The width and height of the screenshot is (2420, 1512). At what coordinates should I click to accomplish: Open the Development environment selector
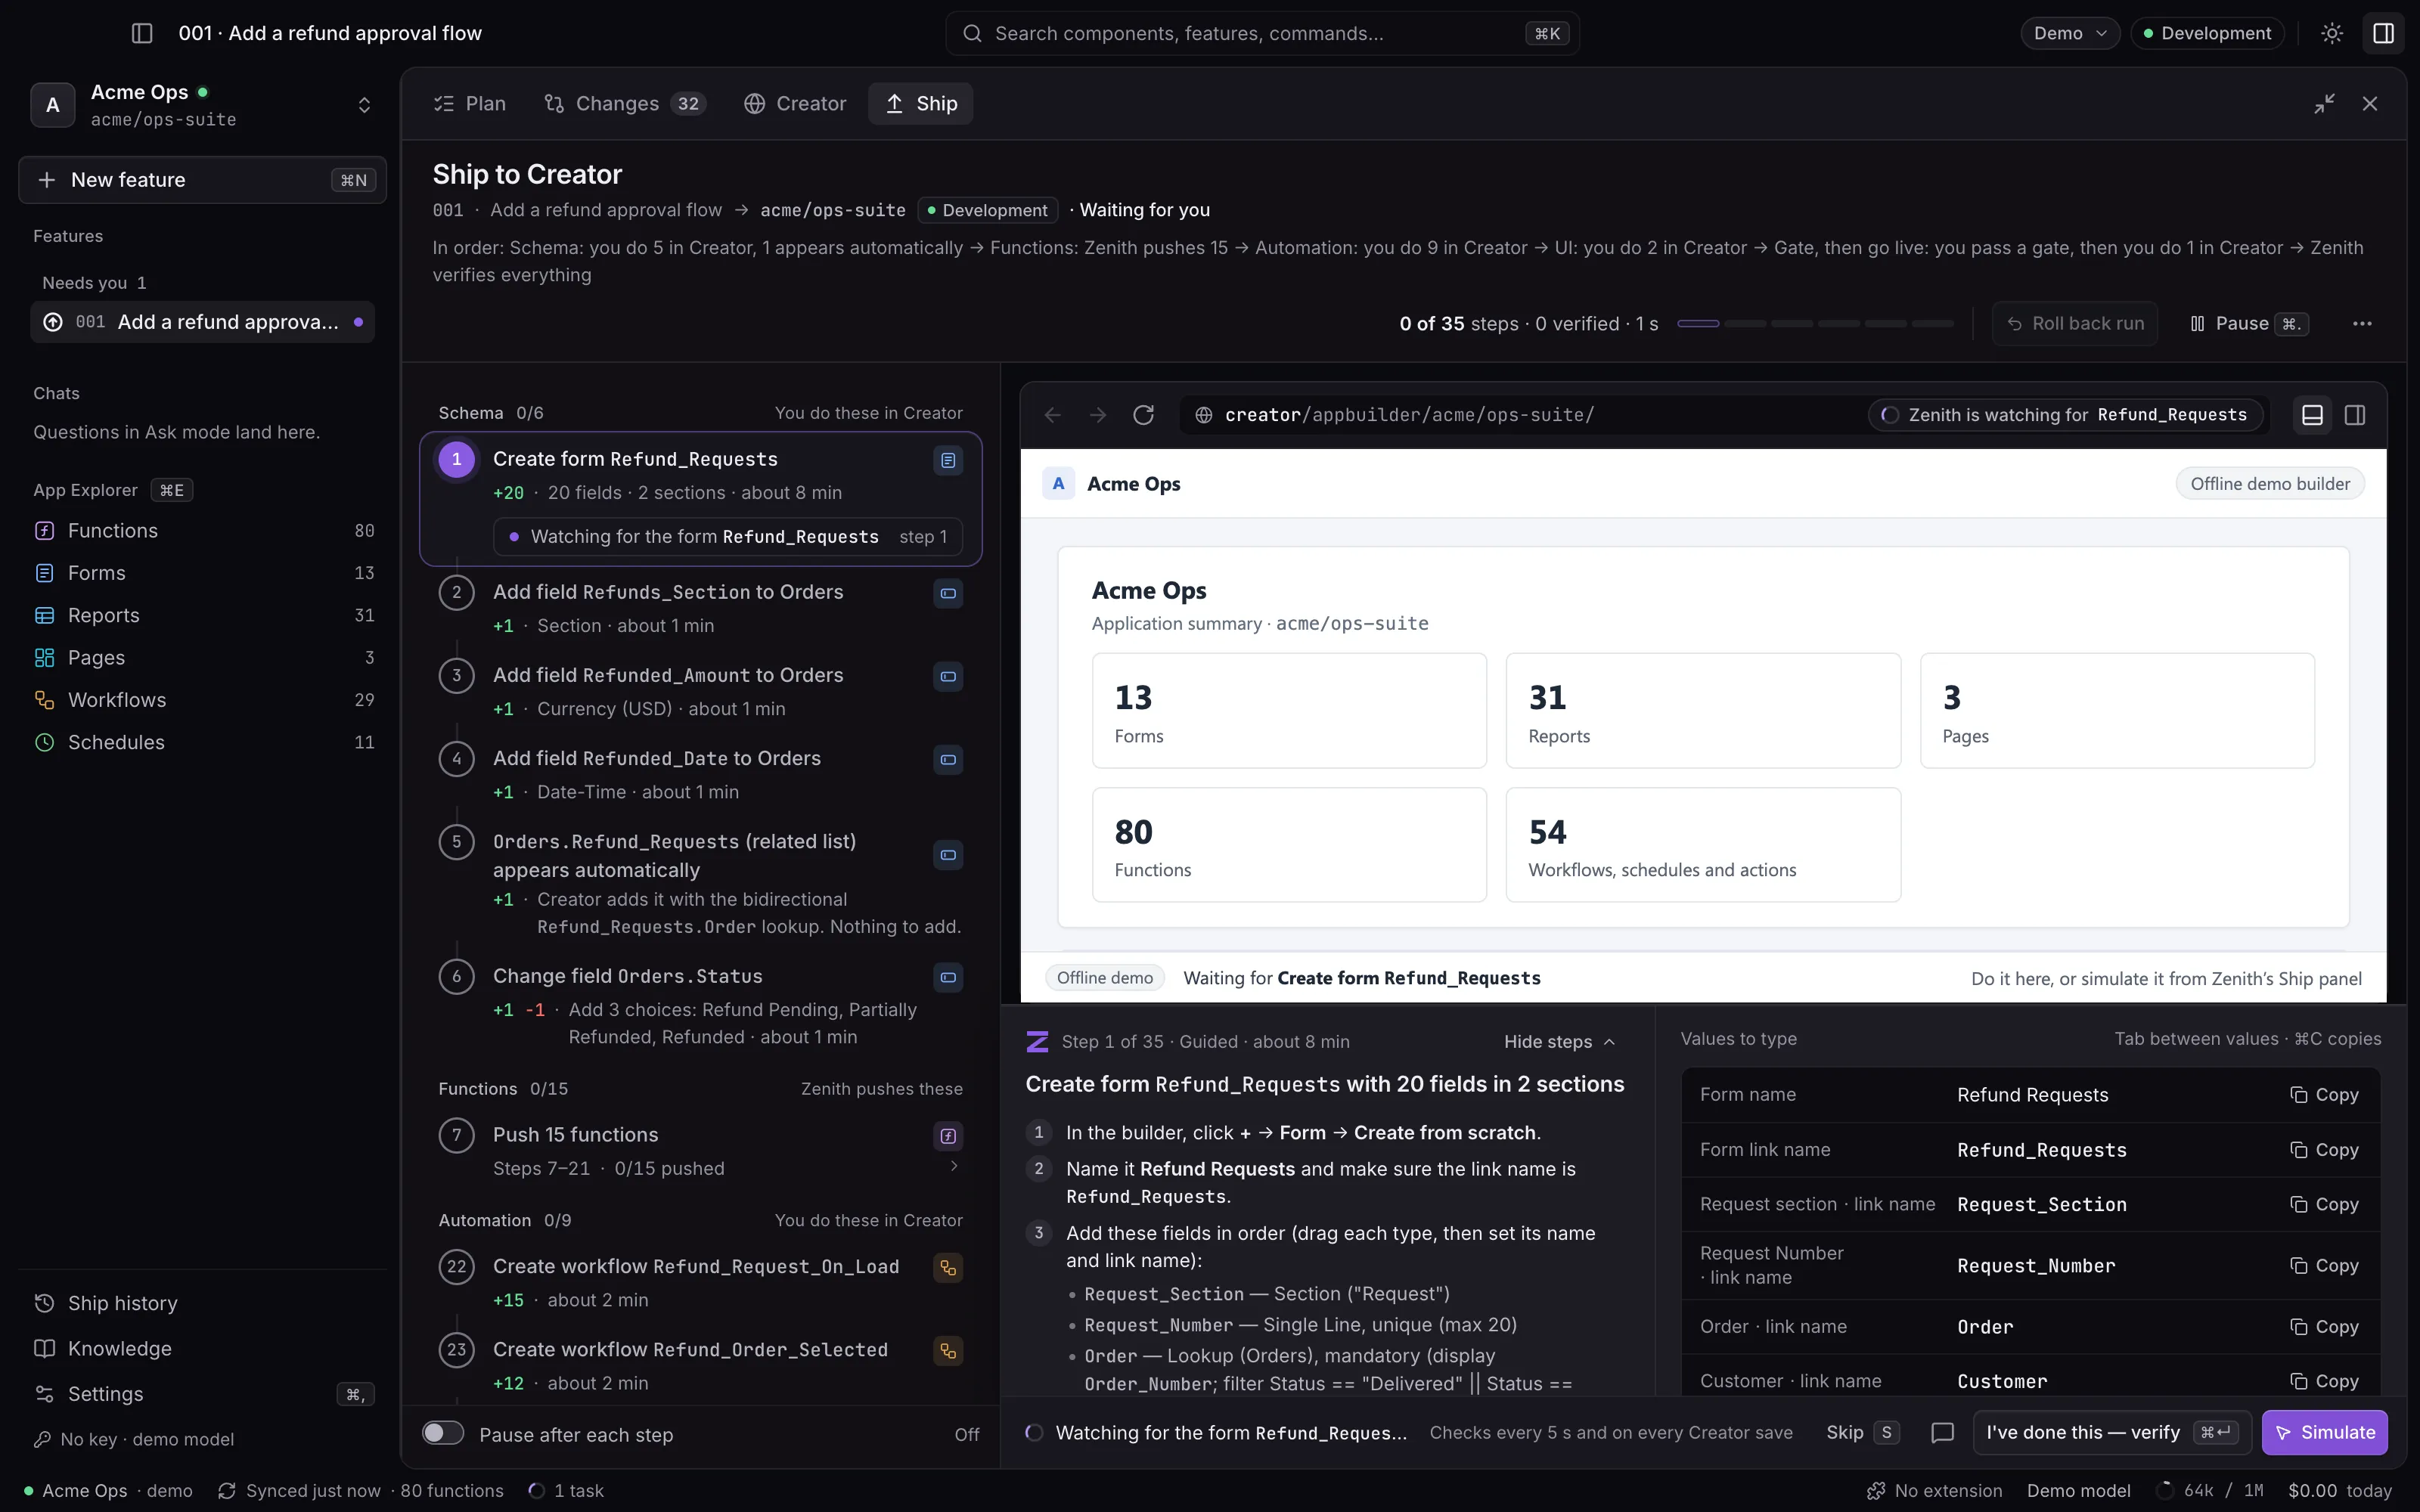point(2207,33)
